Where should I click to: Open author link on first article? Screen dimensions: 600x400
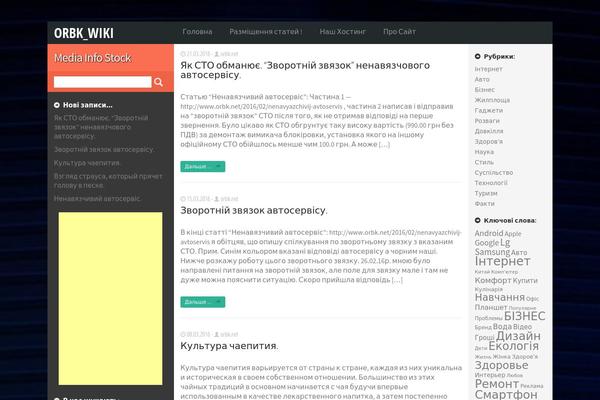tap(229, 54)
